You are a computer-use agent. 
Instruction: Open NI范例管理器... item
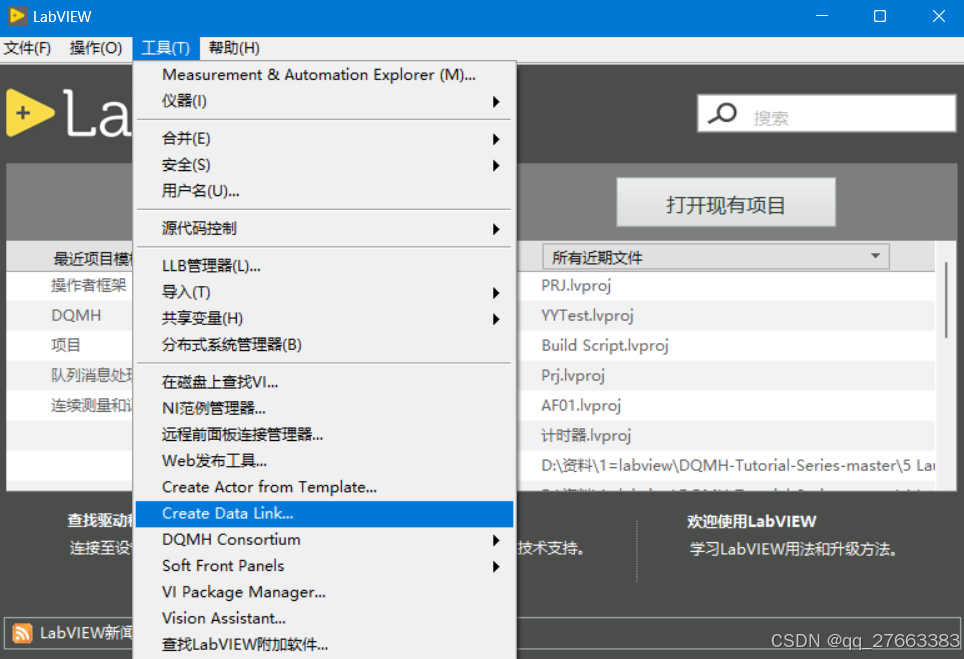325,408
